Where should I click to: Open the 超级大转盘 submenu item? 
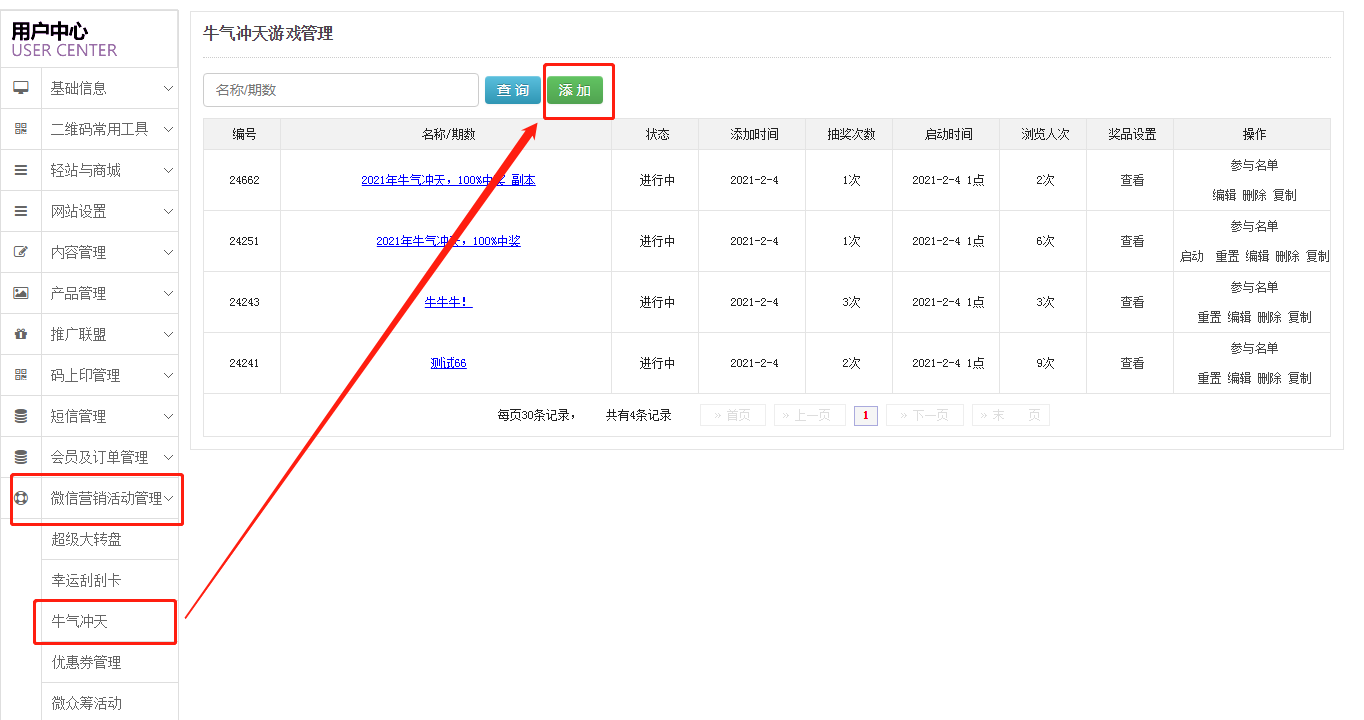click(87, 539)
